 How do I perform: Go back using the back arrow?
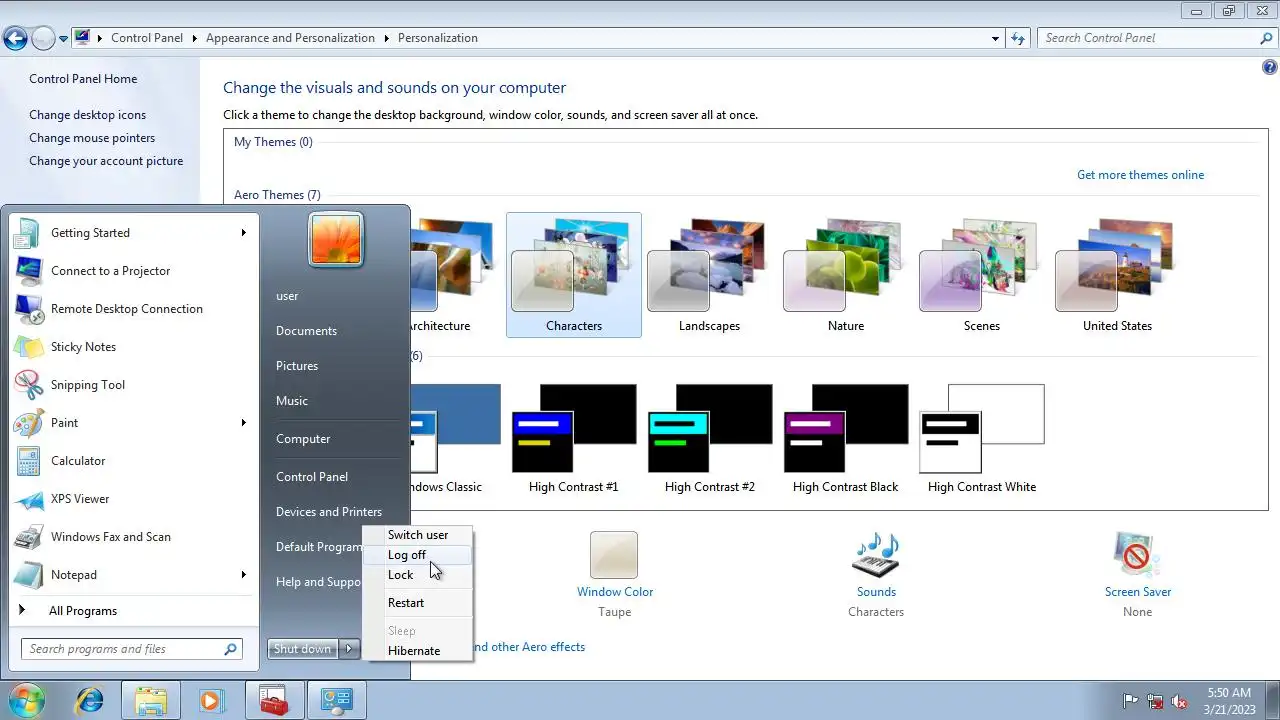pyautogui.click(x=15, y=39)
